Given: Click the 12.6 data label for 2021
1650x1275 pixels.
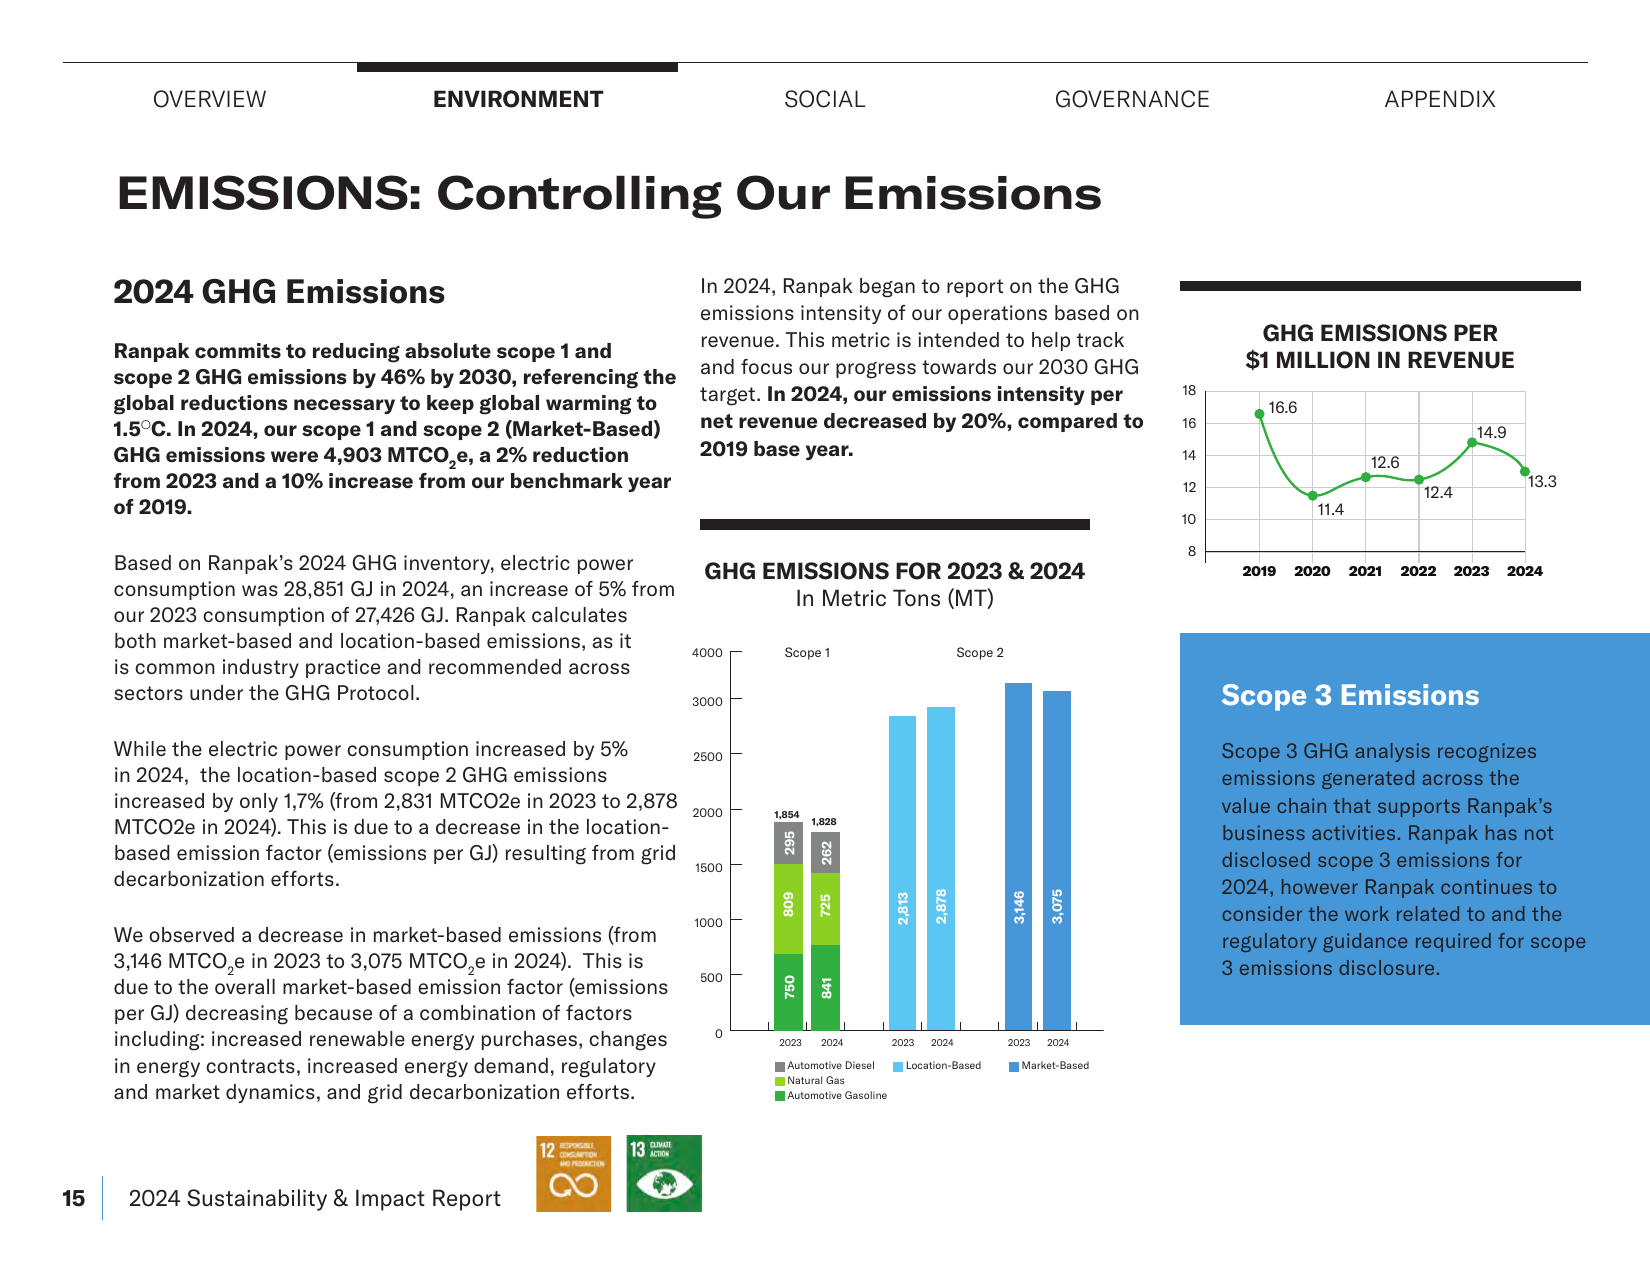Looking at the screenshot, I should tap(1385, 463).
